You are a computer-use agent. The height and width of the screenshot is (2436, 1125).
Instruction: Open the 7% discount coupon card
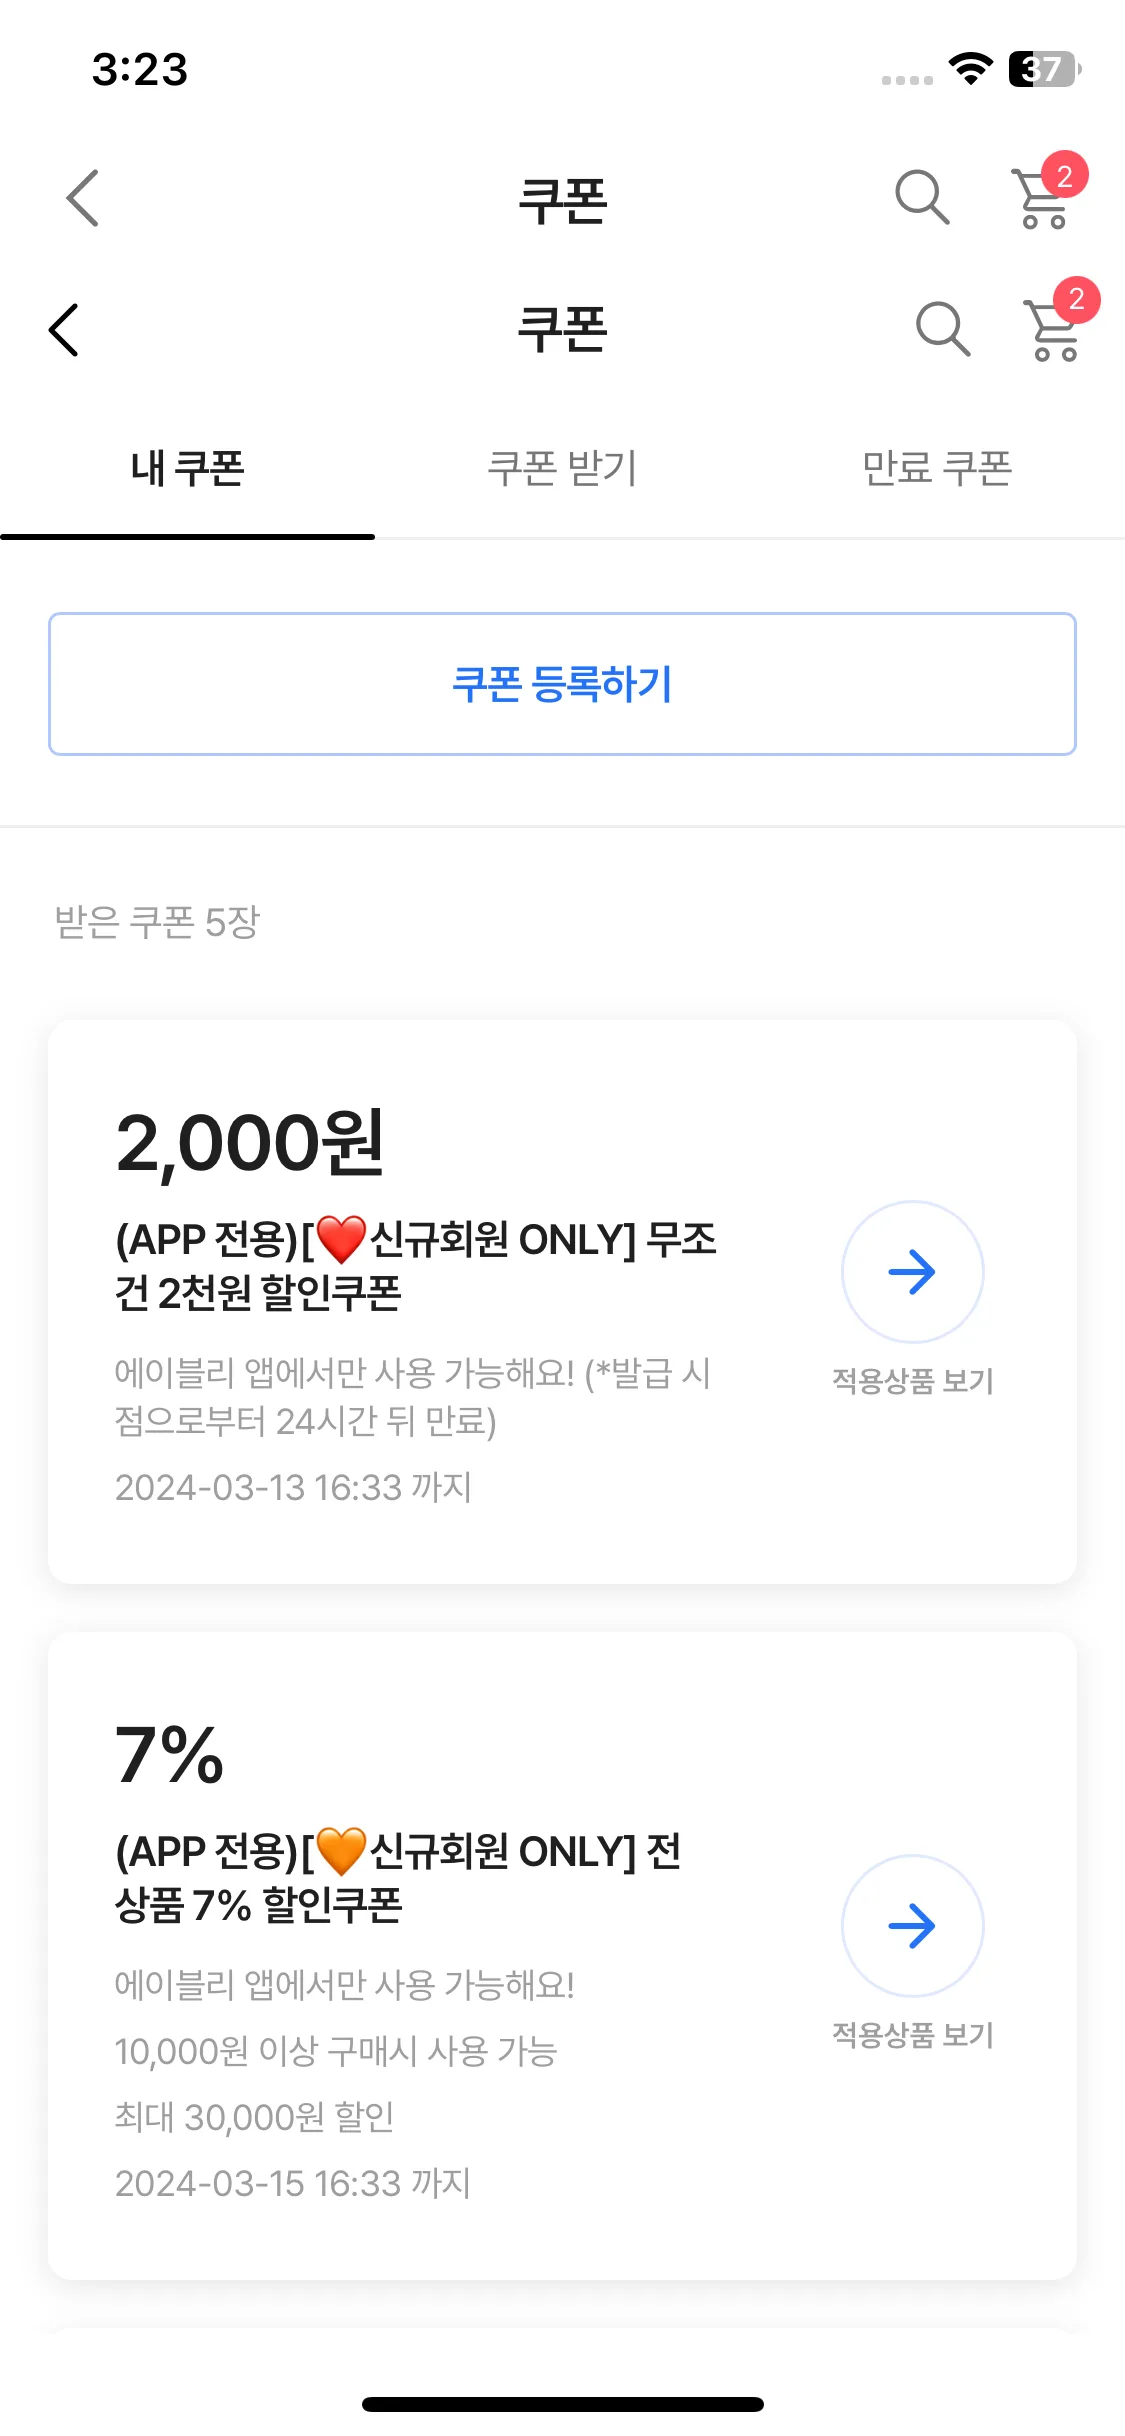(x=562, y=1956)
